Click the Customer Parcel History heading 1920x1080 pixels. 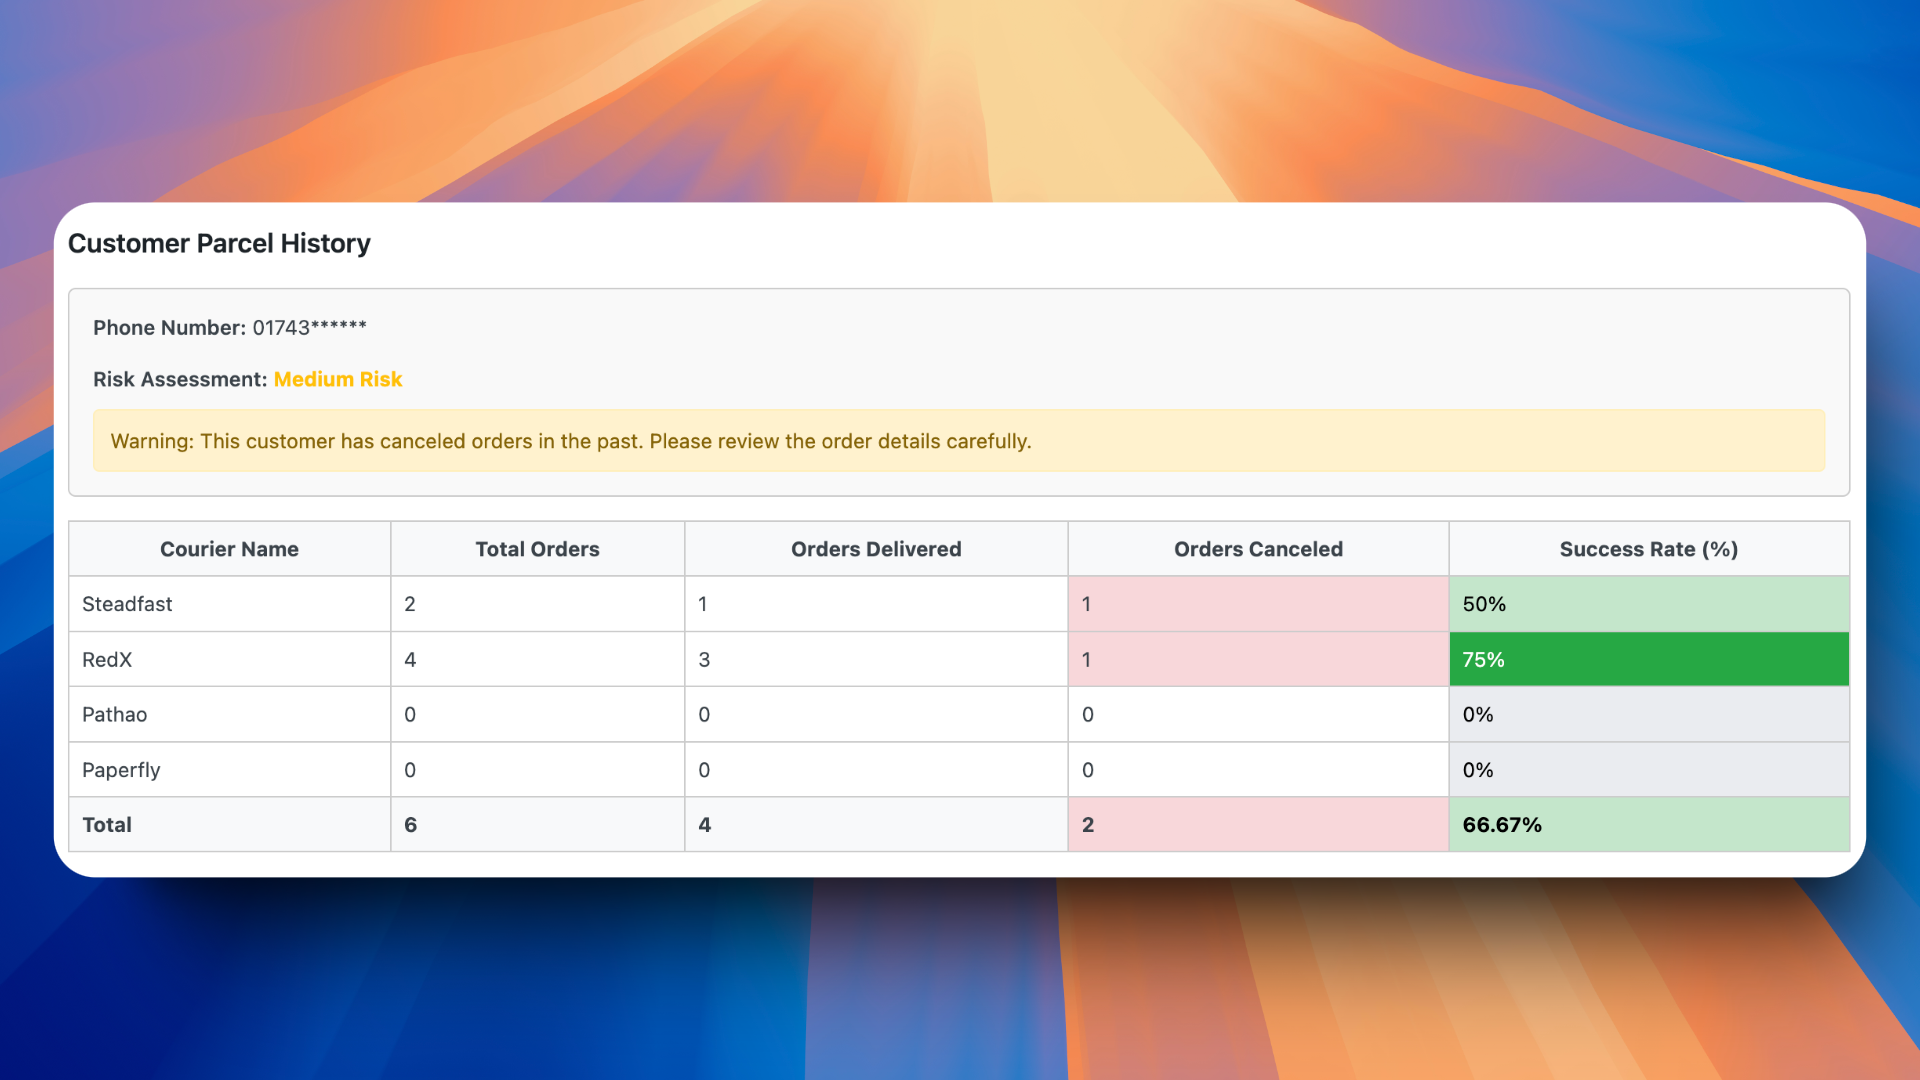(x=219, y=243)
